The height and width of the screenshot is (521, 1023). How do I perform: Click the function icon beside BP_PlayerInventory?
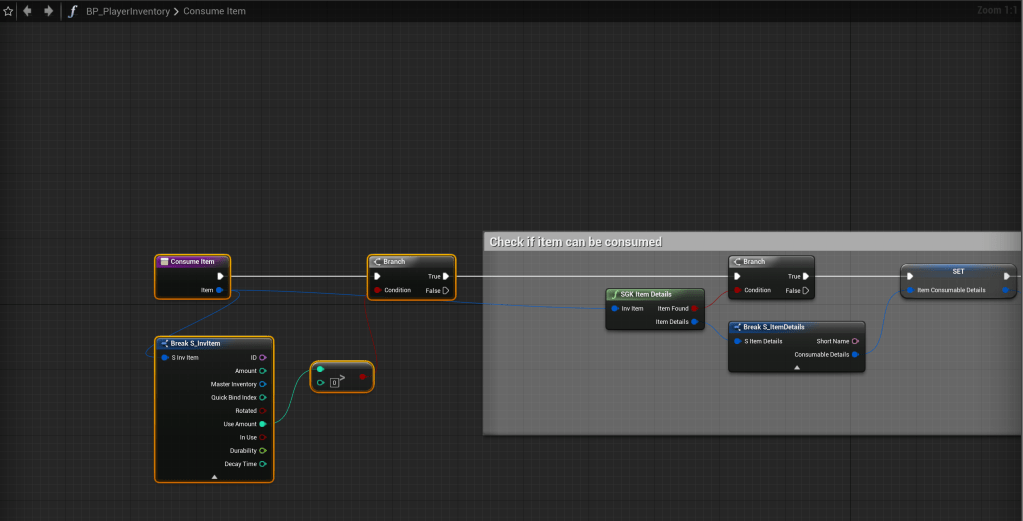click(x=72, y=11)
